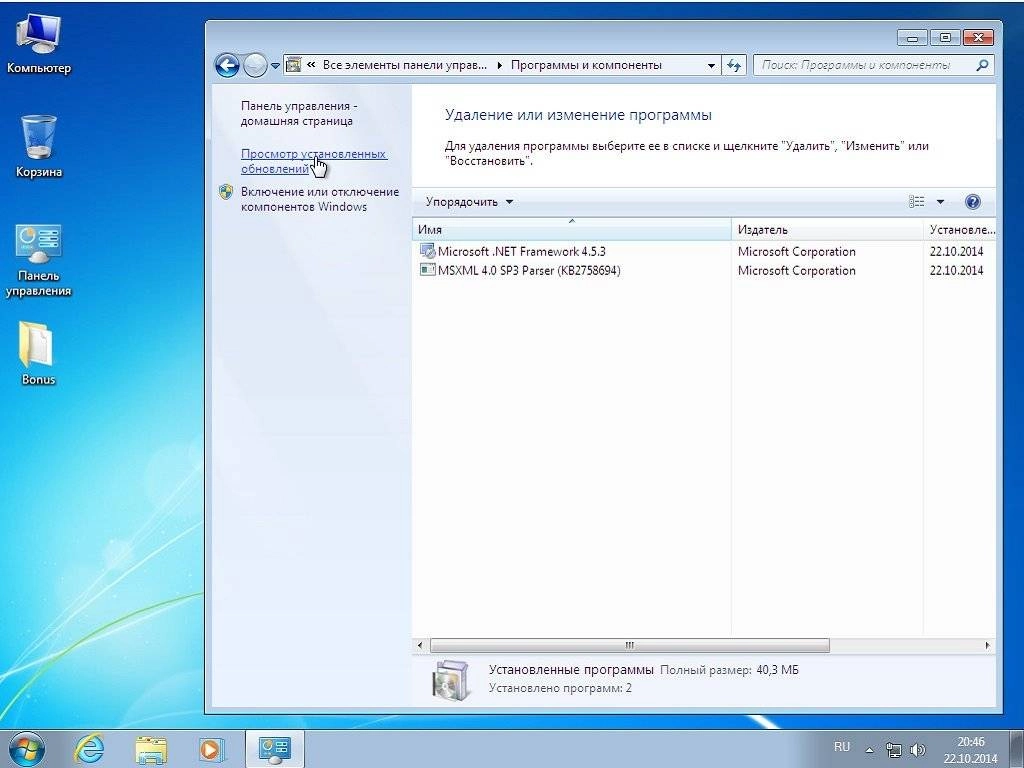Minimize the Programs and Features window

(912, 39)
